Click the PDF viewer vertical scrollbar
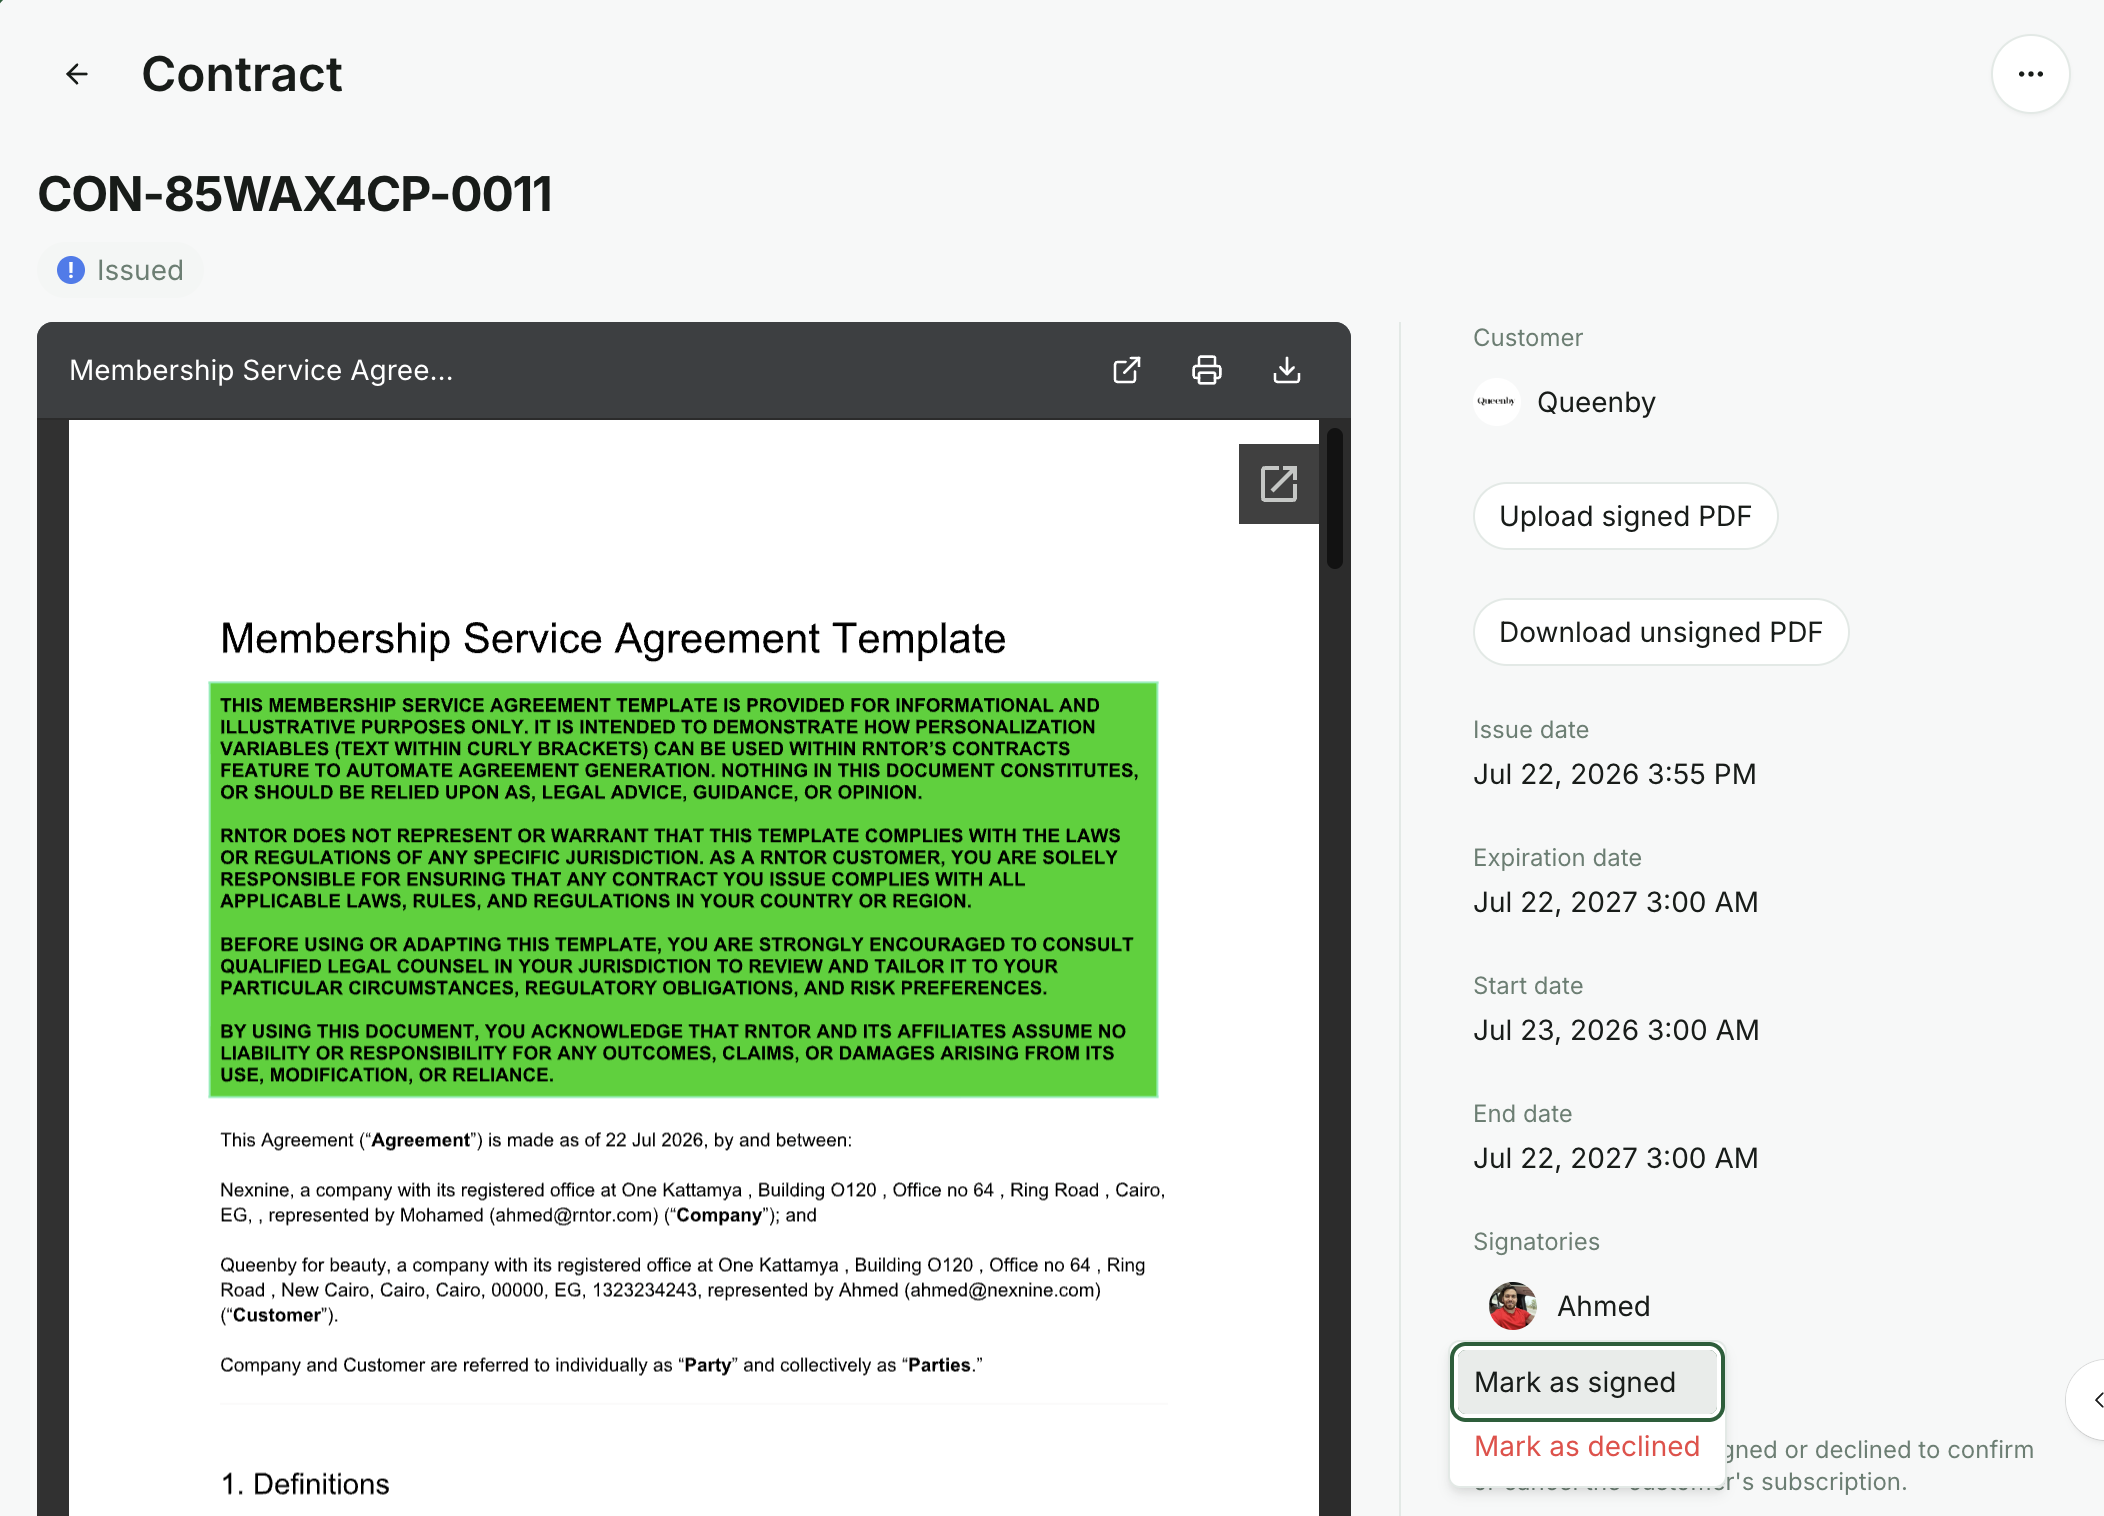 1335,498
